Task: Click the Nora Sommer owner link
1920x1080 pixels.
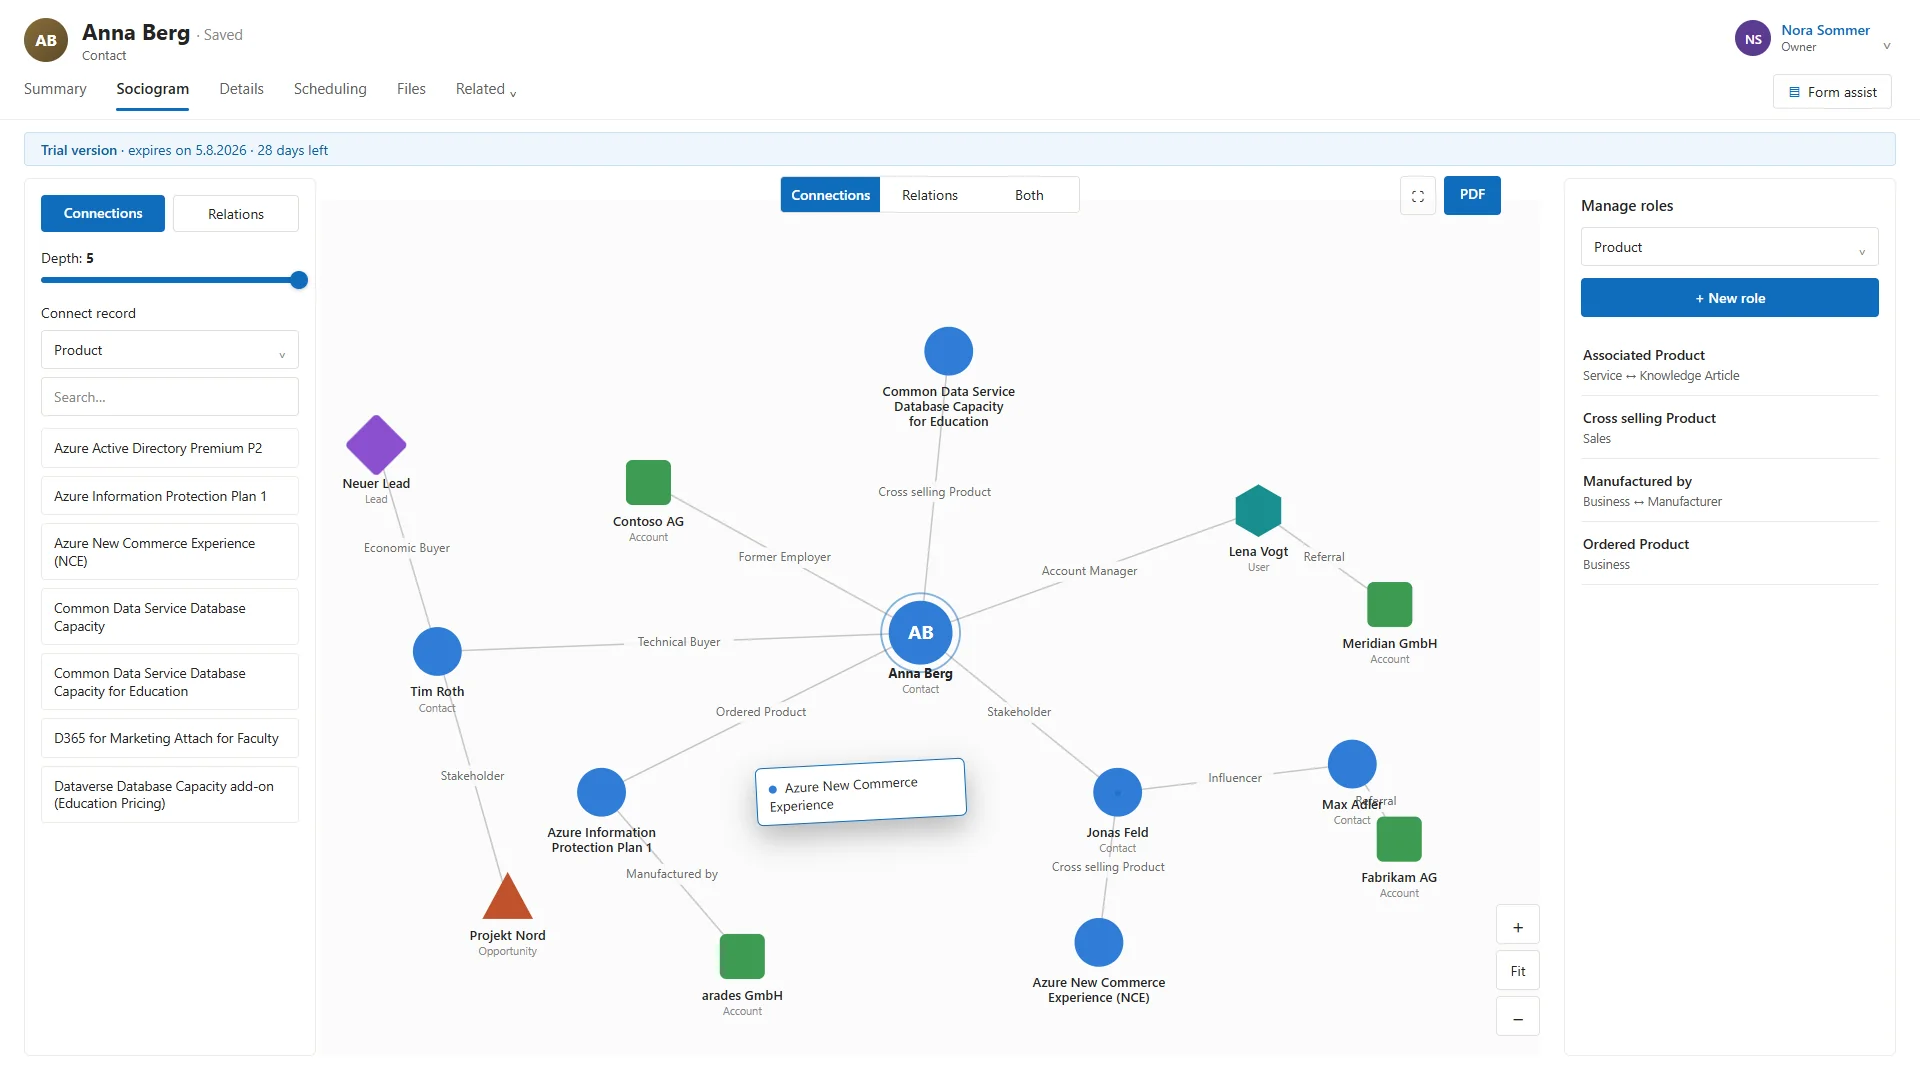Action: click(1825, 30)
